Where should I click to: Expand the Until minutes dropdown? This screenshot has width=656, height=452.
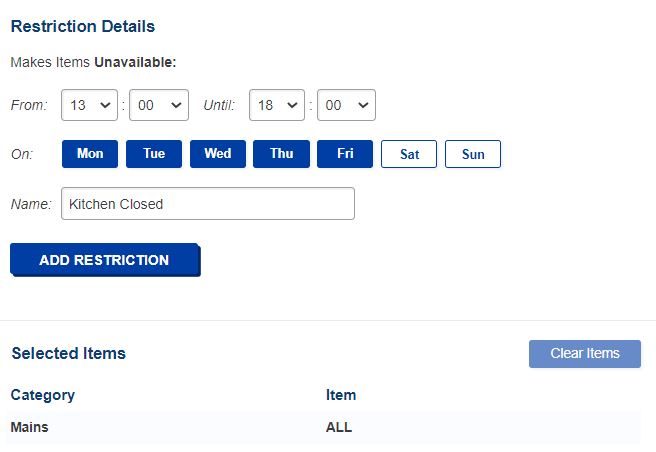point(345,104)
